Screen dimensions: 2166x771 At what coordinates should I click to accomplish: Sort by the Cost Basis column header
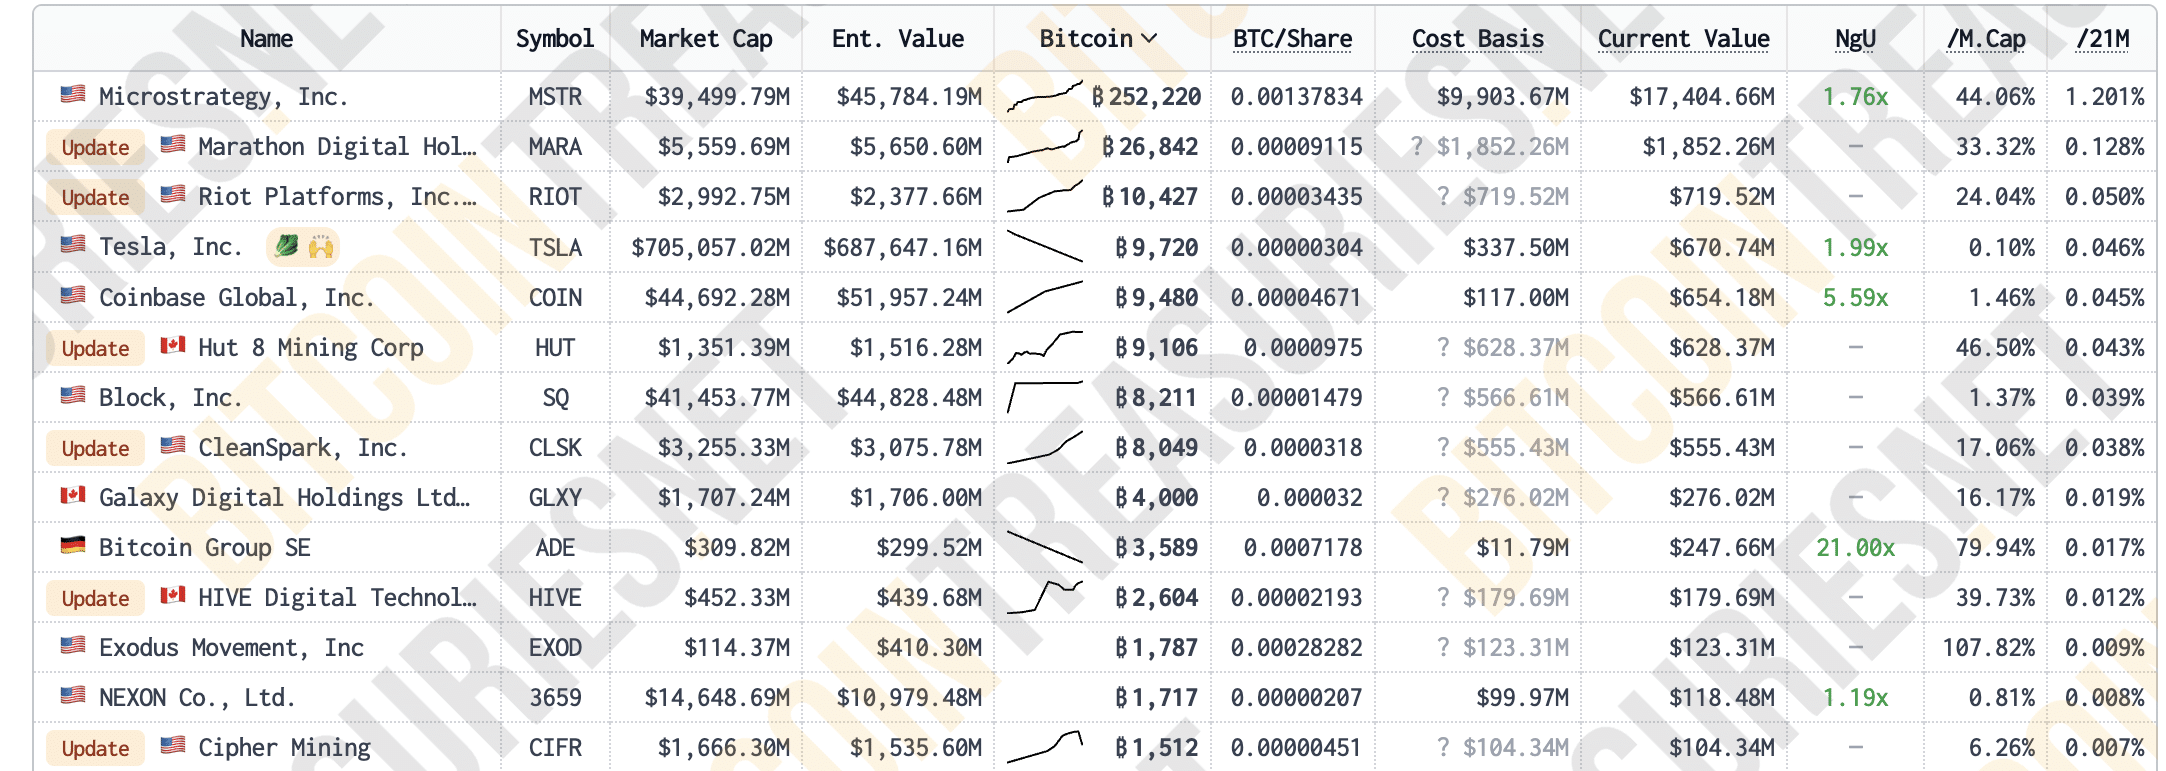(1478, 39)
